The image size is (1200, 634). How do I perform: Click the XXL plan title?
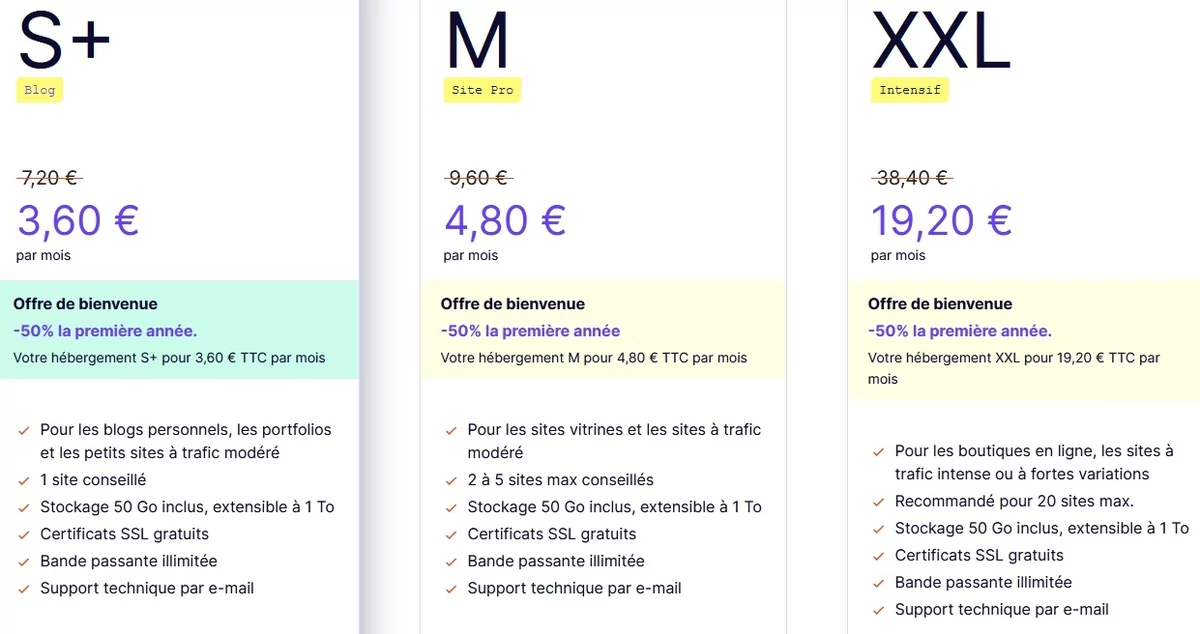[x=941, y=40]
